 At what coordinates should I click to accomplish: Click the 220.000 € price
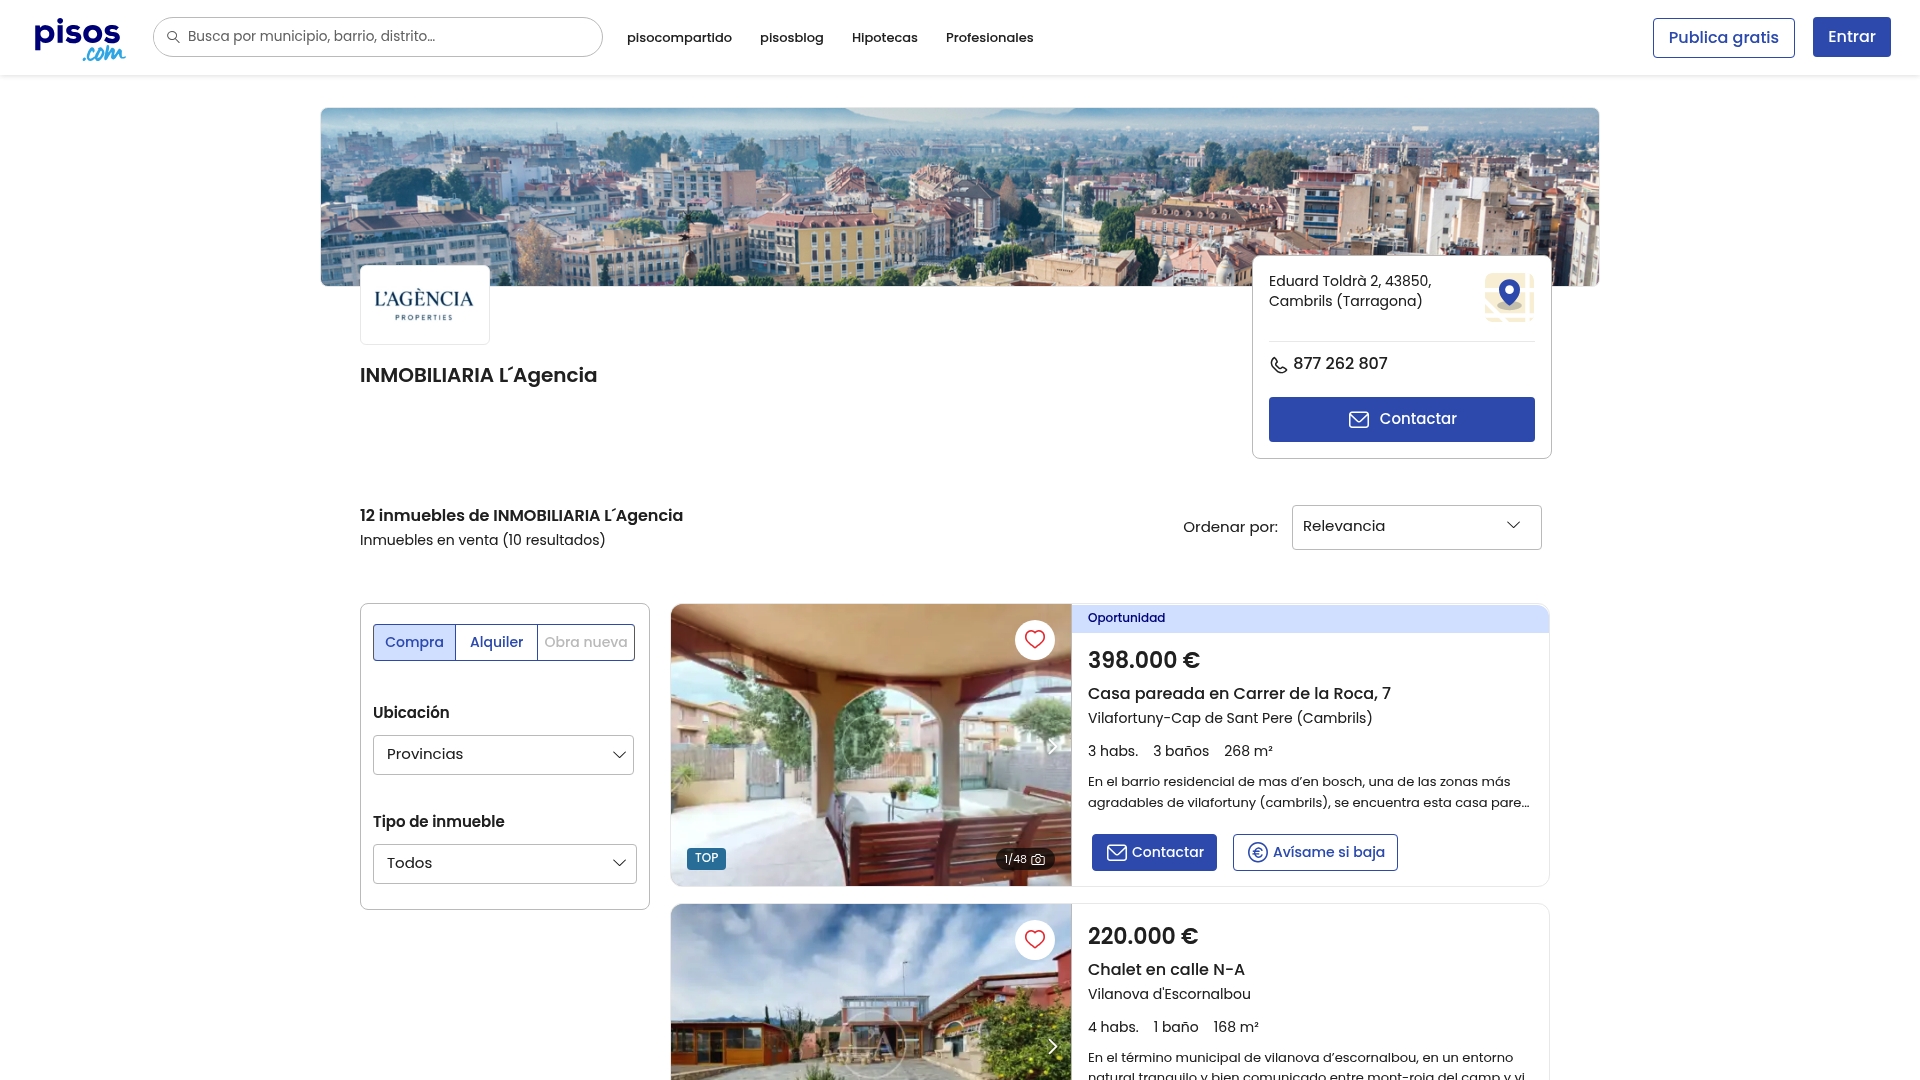click(1143, 937)
